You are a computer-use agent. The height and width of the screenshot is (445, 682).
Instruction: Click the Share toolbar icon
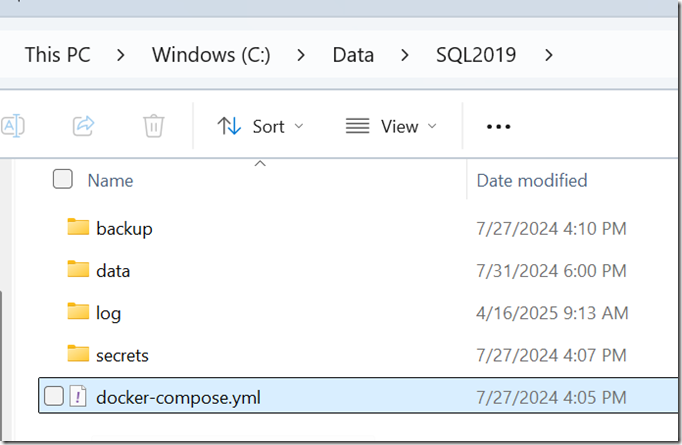tap(83, 126)
